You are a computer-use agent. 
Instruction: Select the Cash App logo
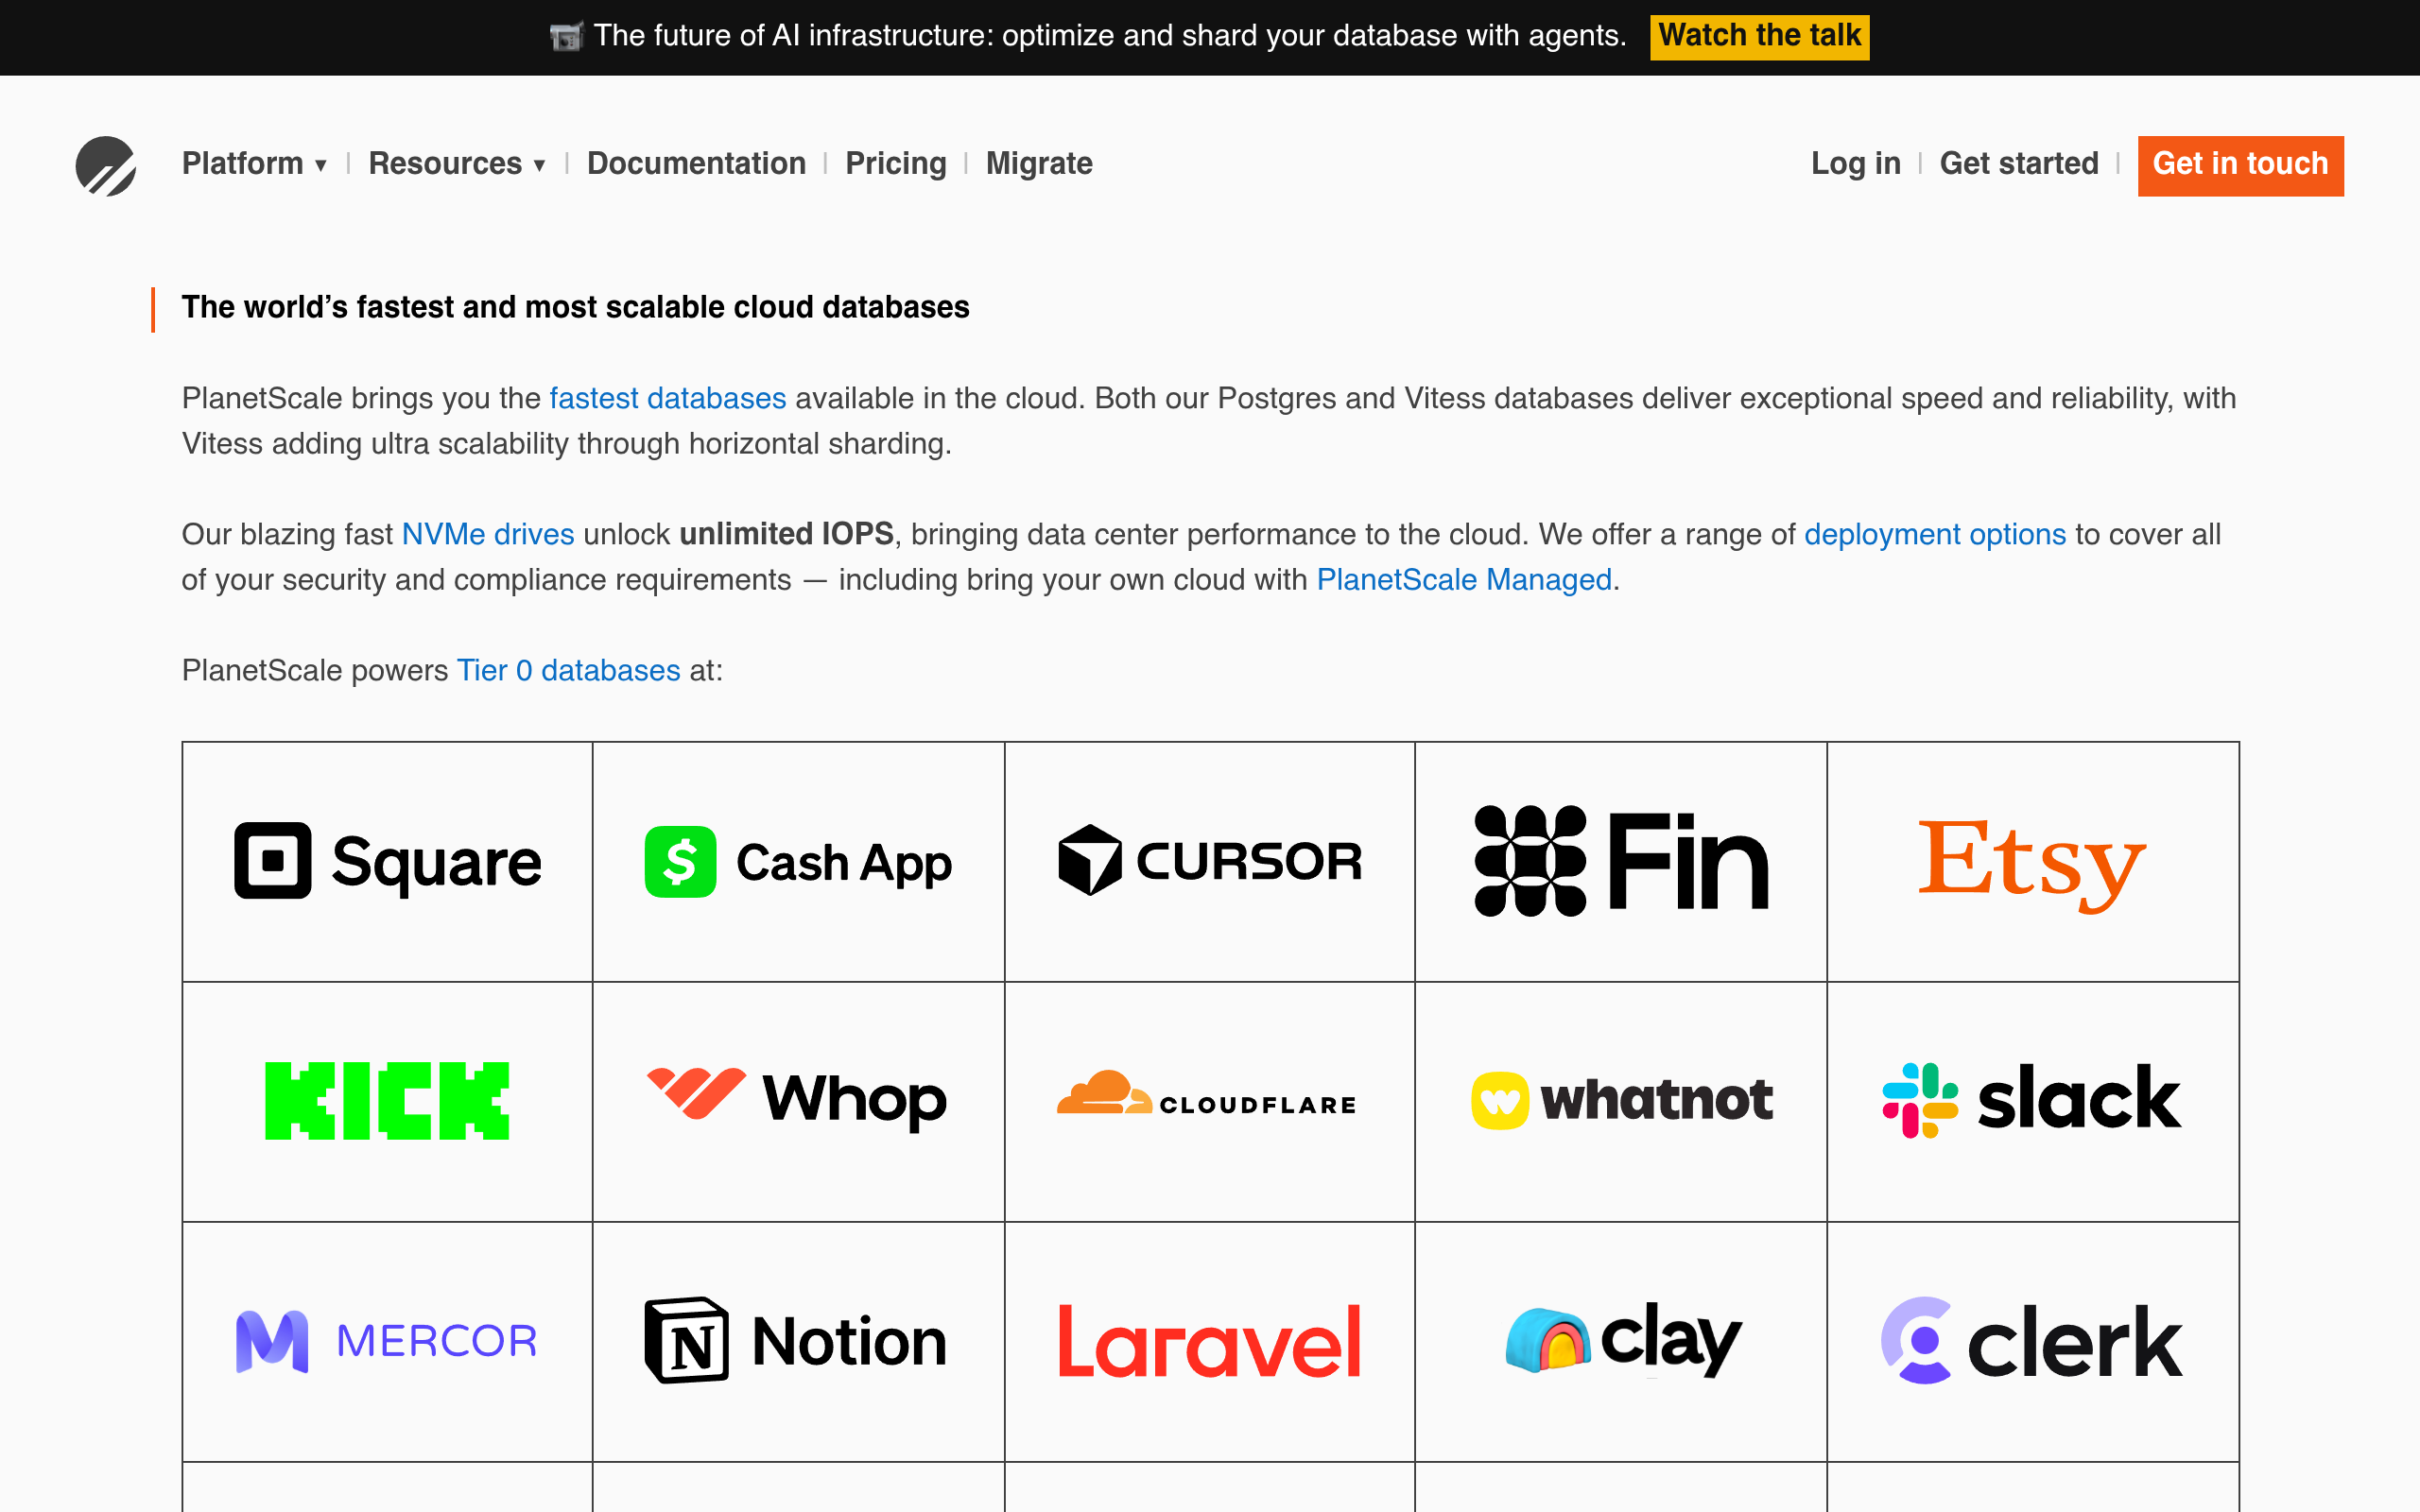[x=798, y=861]
